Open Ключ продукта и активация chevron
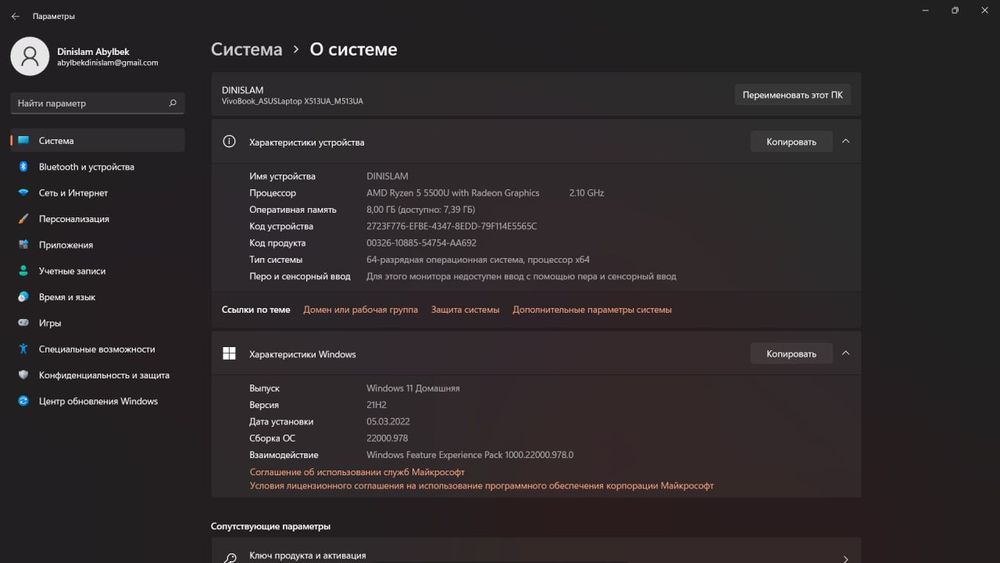The height and width of the screenshot is (563, 1000). click(x=846, y=558)
